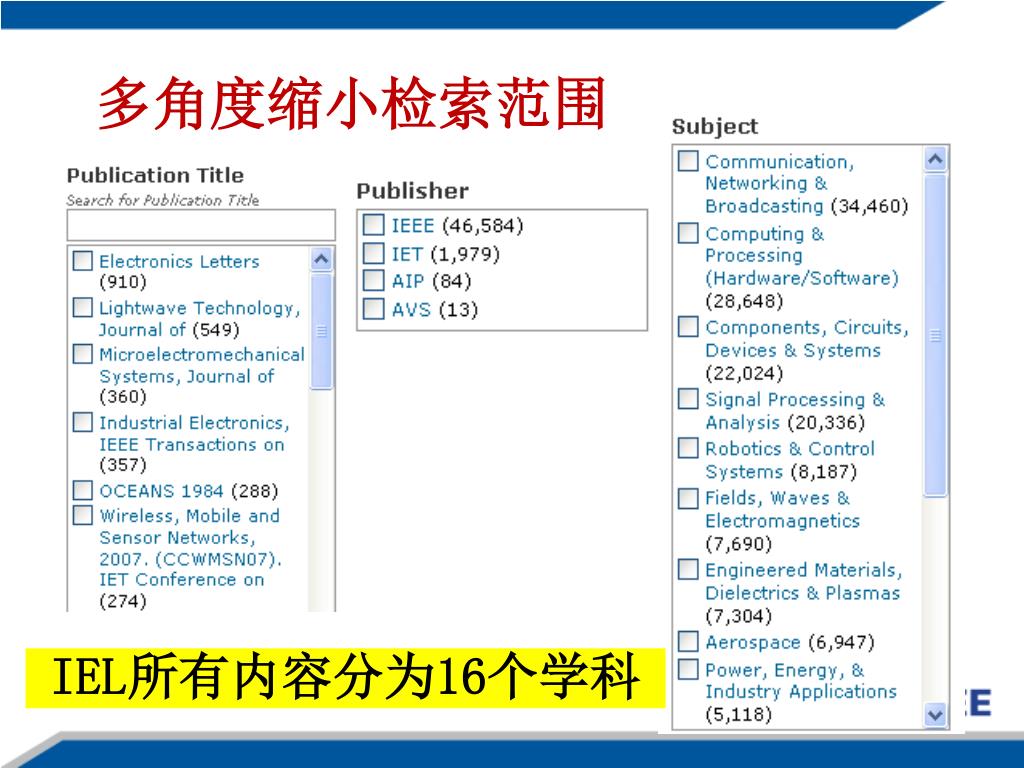Open Lightwave Technology, Journal of link
Screen dimensions: 1024x768
[x=199, y=319]
